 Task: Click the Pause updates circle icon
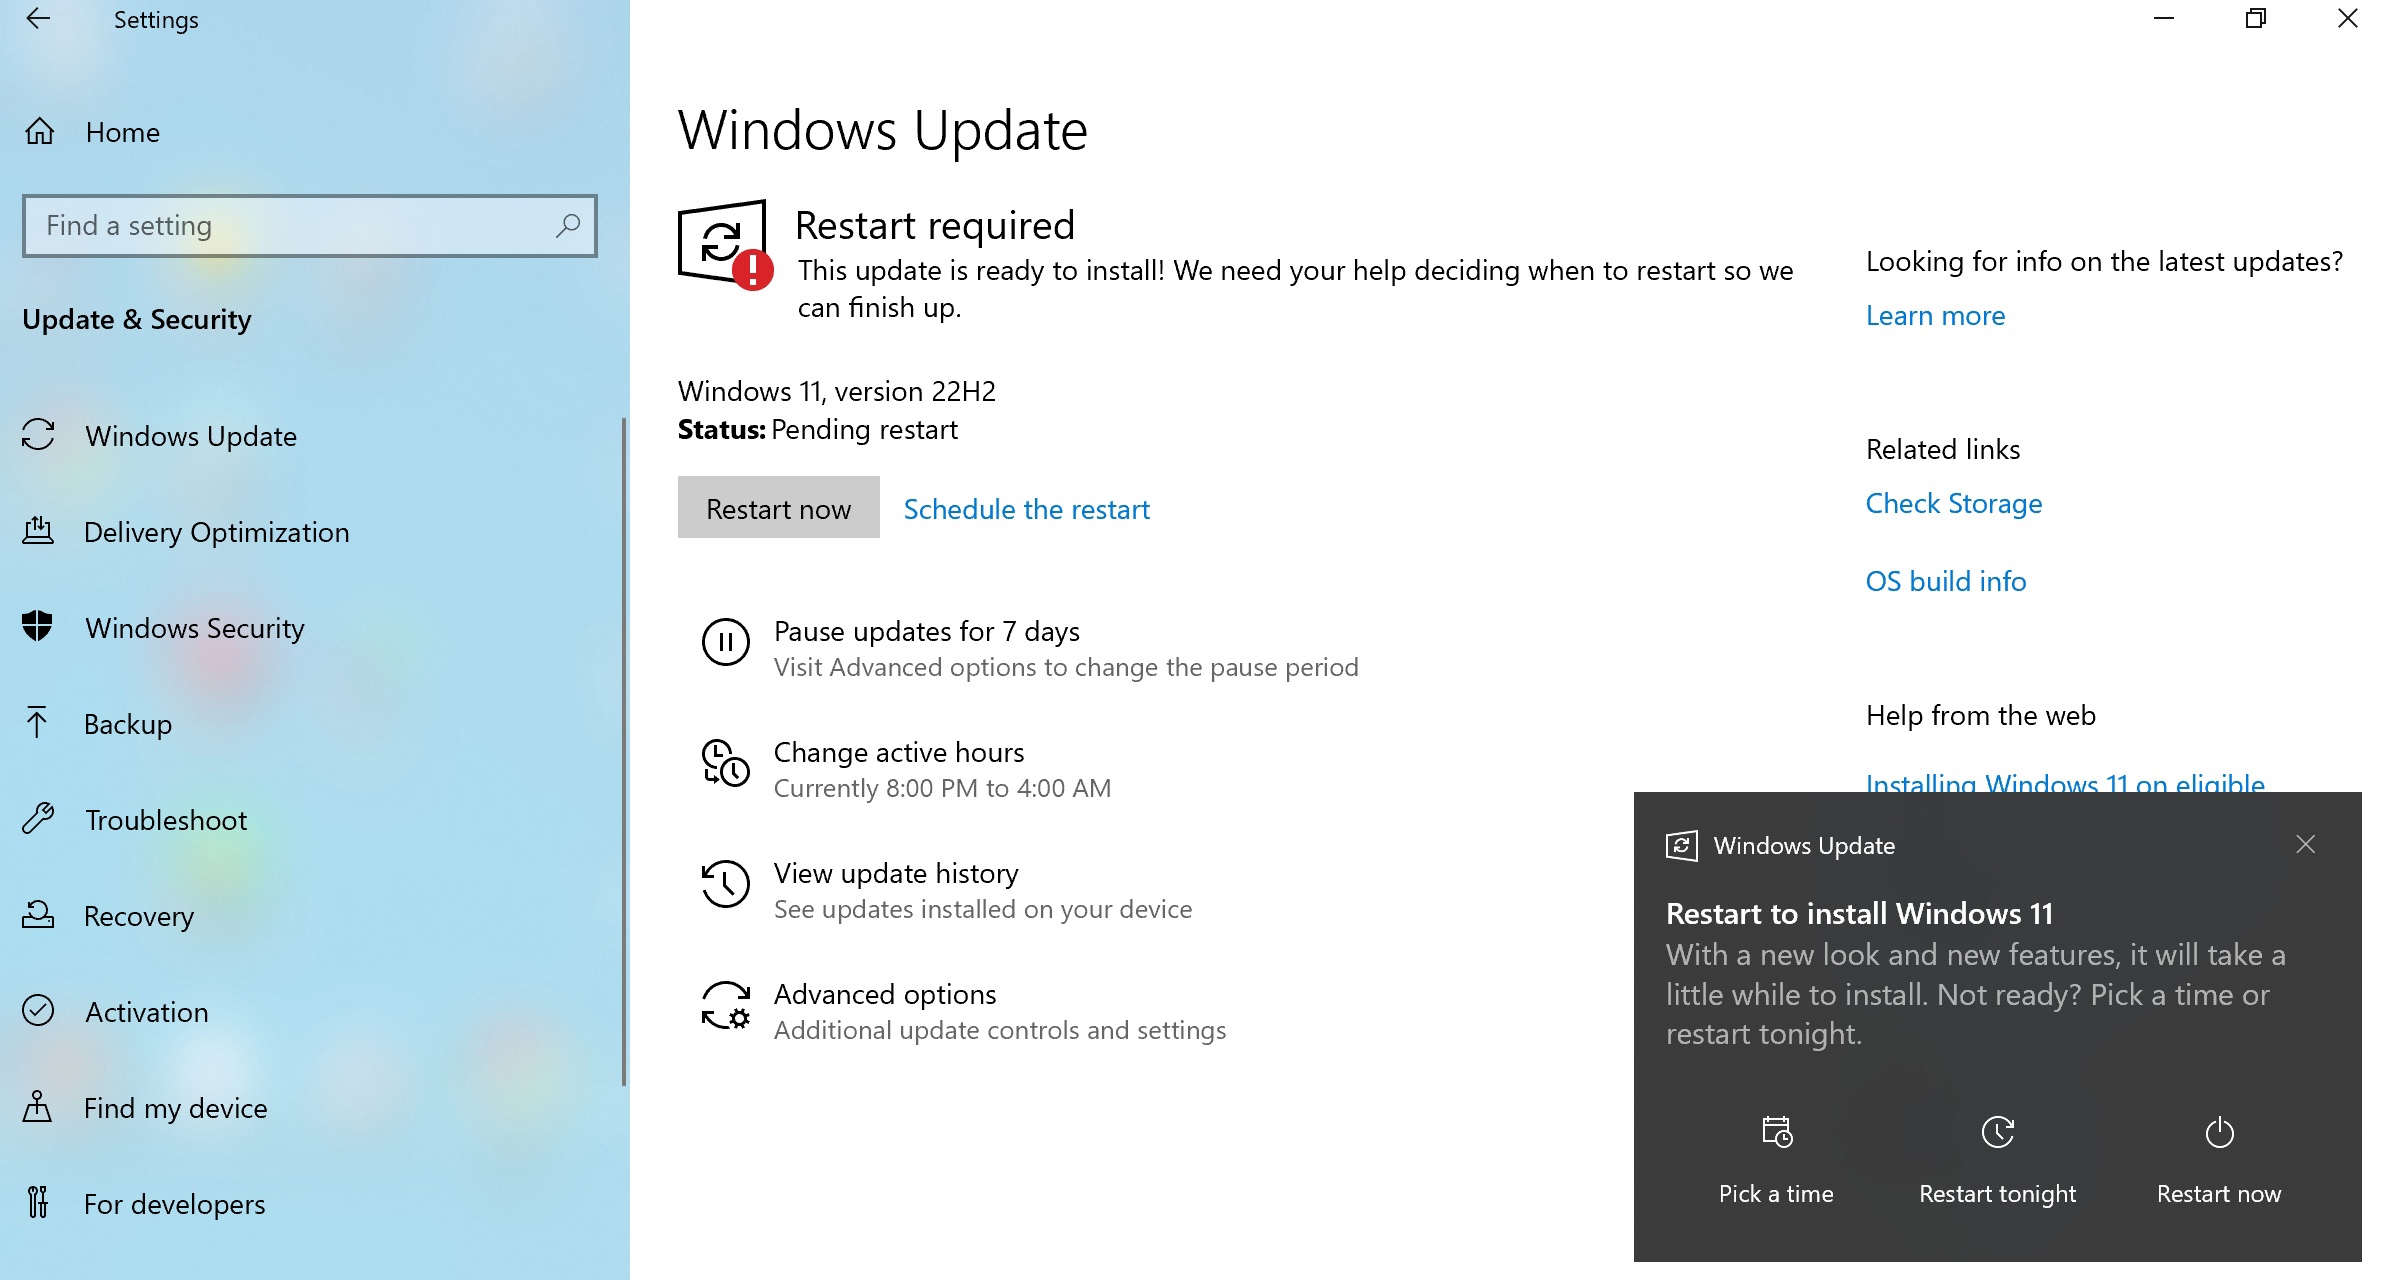725,642
